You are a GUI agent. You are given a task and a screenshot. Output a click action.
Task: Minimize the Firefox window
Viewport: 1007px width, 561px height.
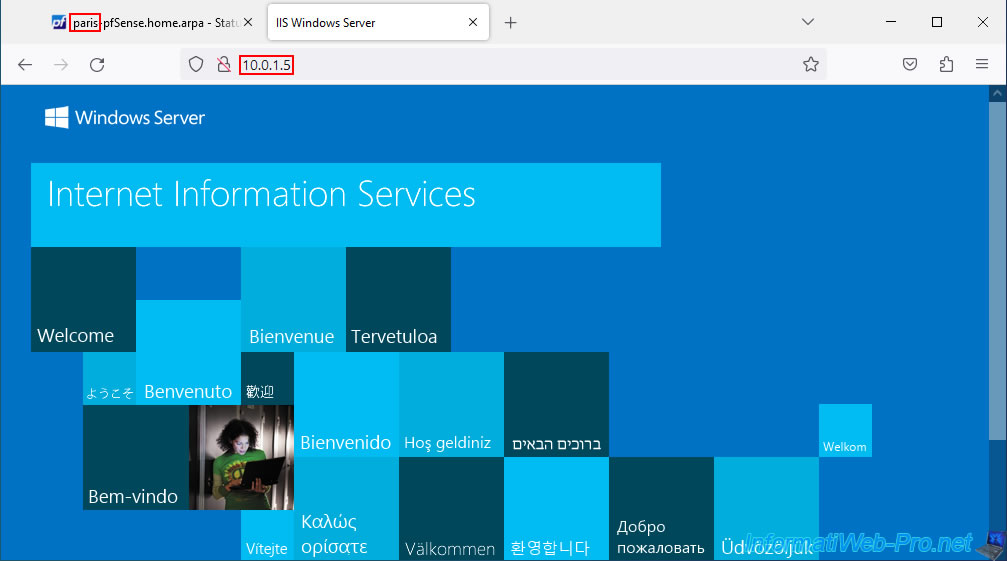[x=891, y=22]
